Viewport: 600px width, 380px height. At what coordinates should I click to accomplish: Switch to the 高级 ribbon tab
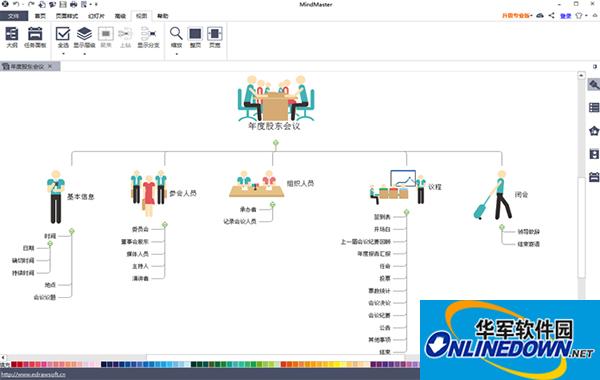click(x=120, y=16)
